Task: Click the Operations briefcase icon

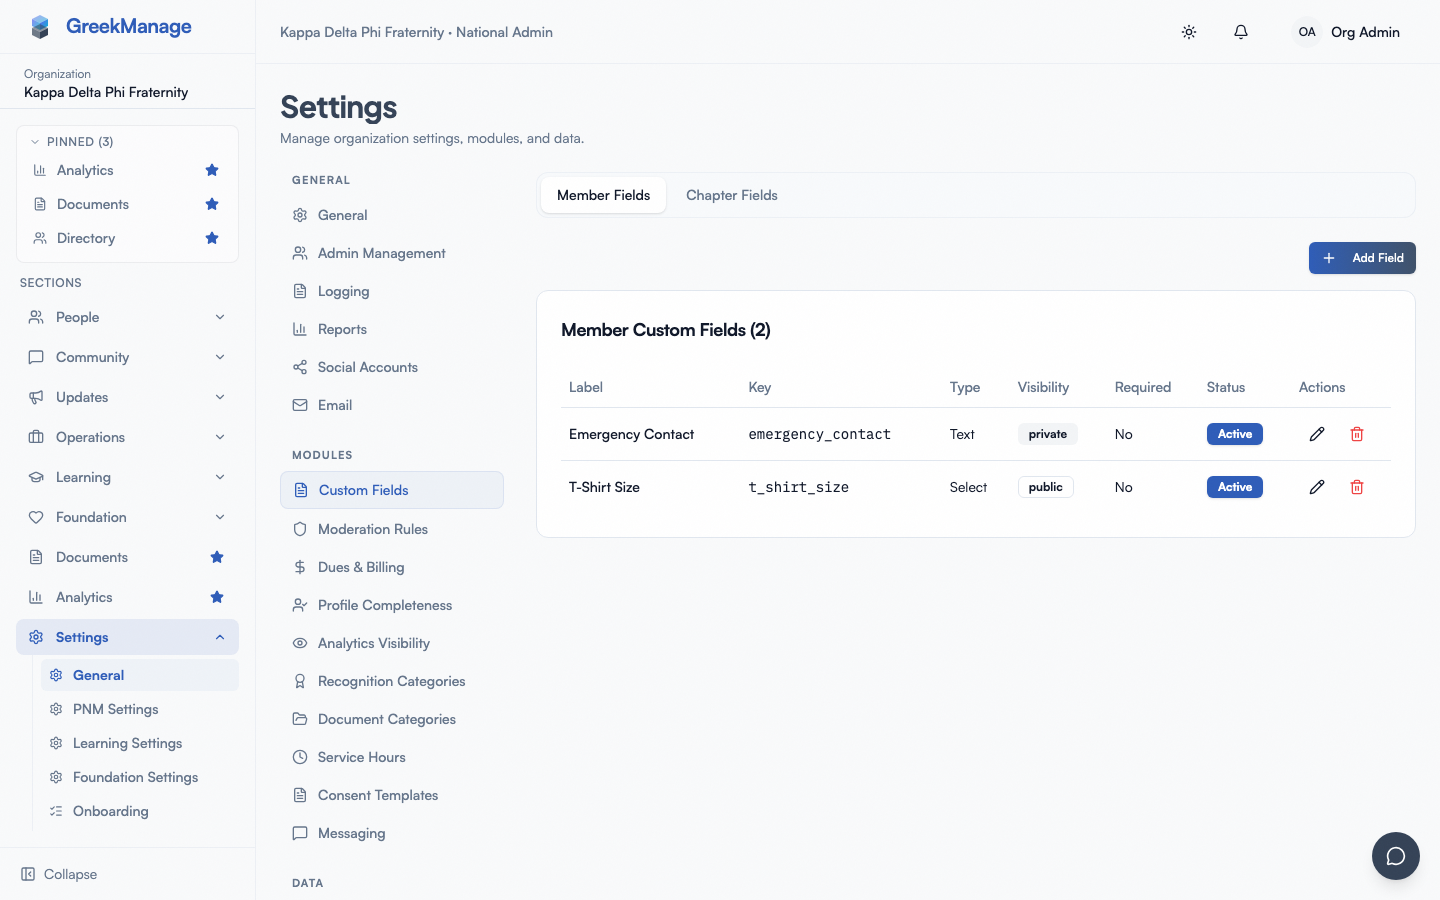Action: (x=36, y=437)
